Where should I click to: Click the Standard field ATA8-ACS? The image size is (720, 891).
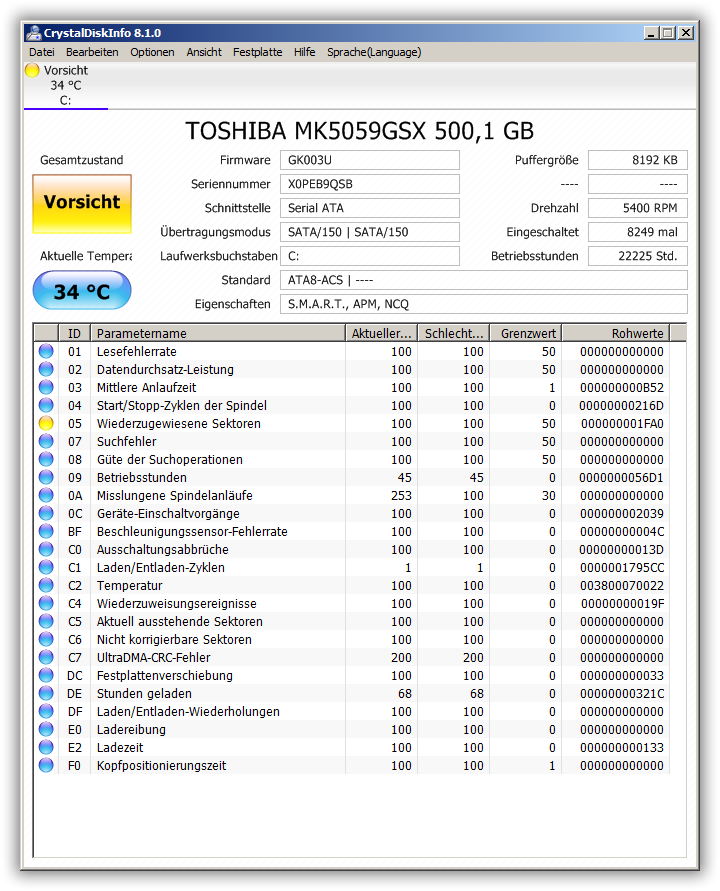pos(484,280)
